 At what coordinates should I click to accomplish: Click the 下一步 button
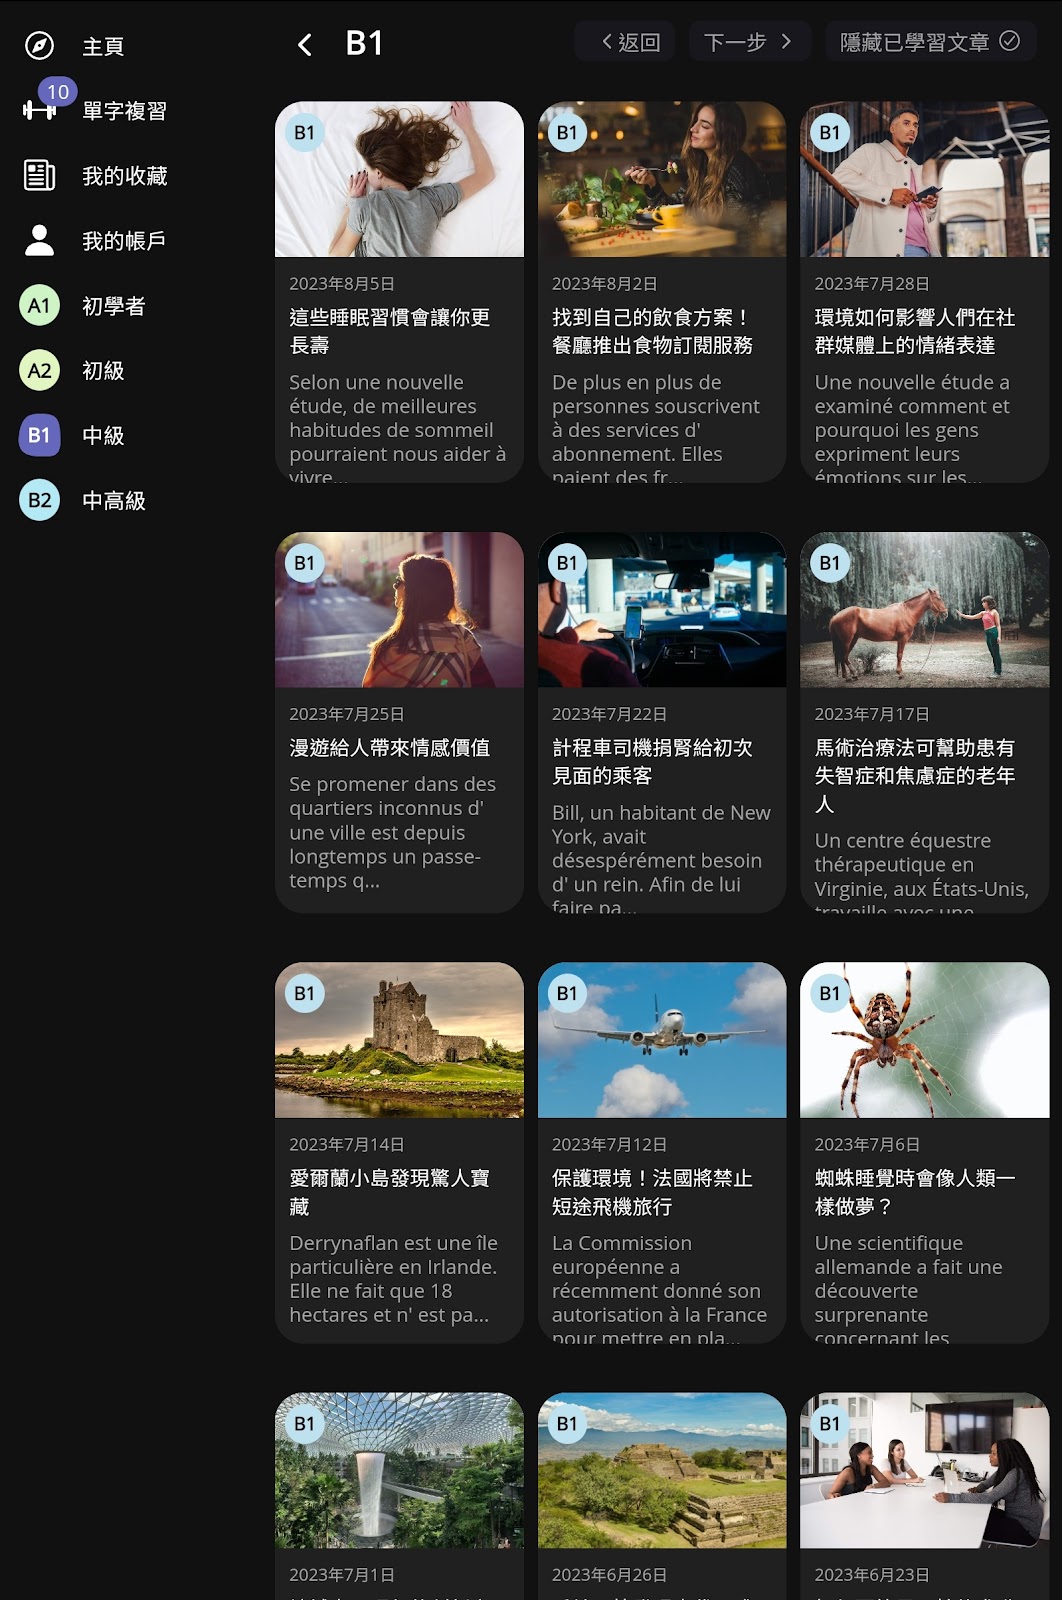[749, 41]
